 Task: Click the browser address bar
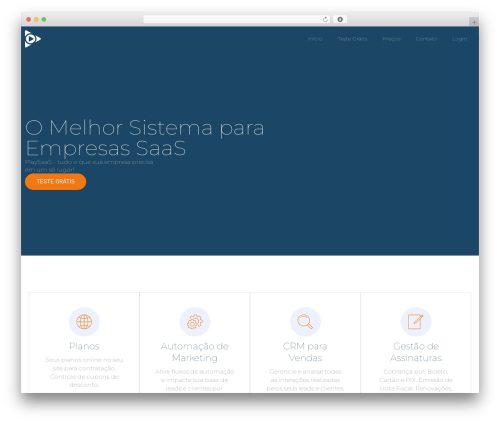point(237,19)
